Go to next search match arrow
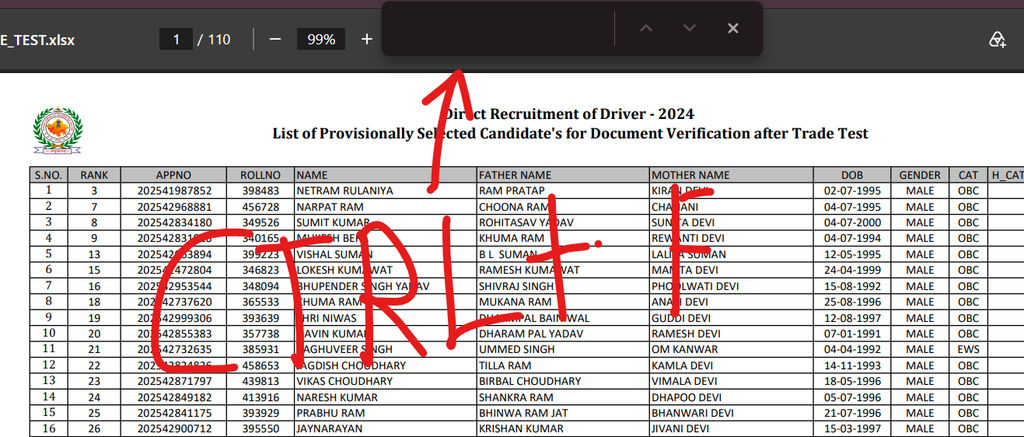 pyautogui.click(x=689, y=28)
